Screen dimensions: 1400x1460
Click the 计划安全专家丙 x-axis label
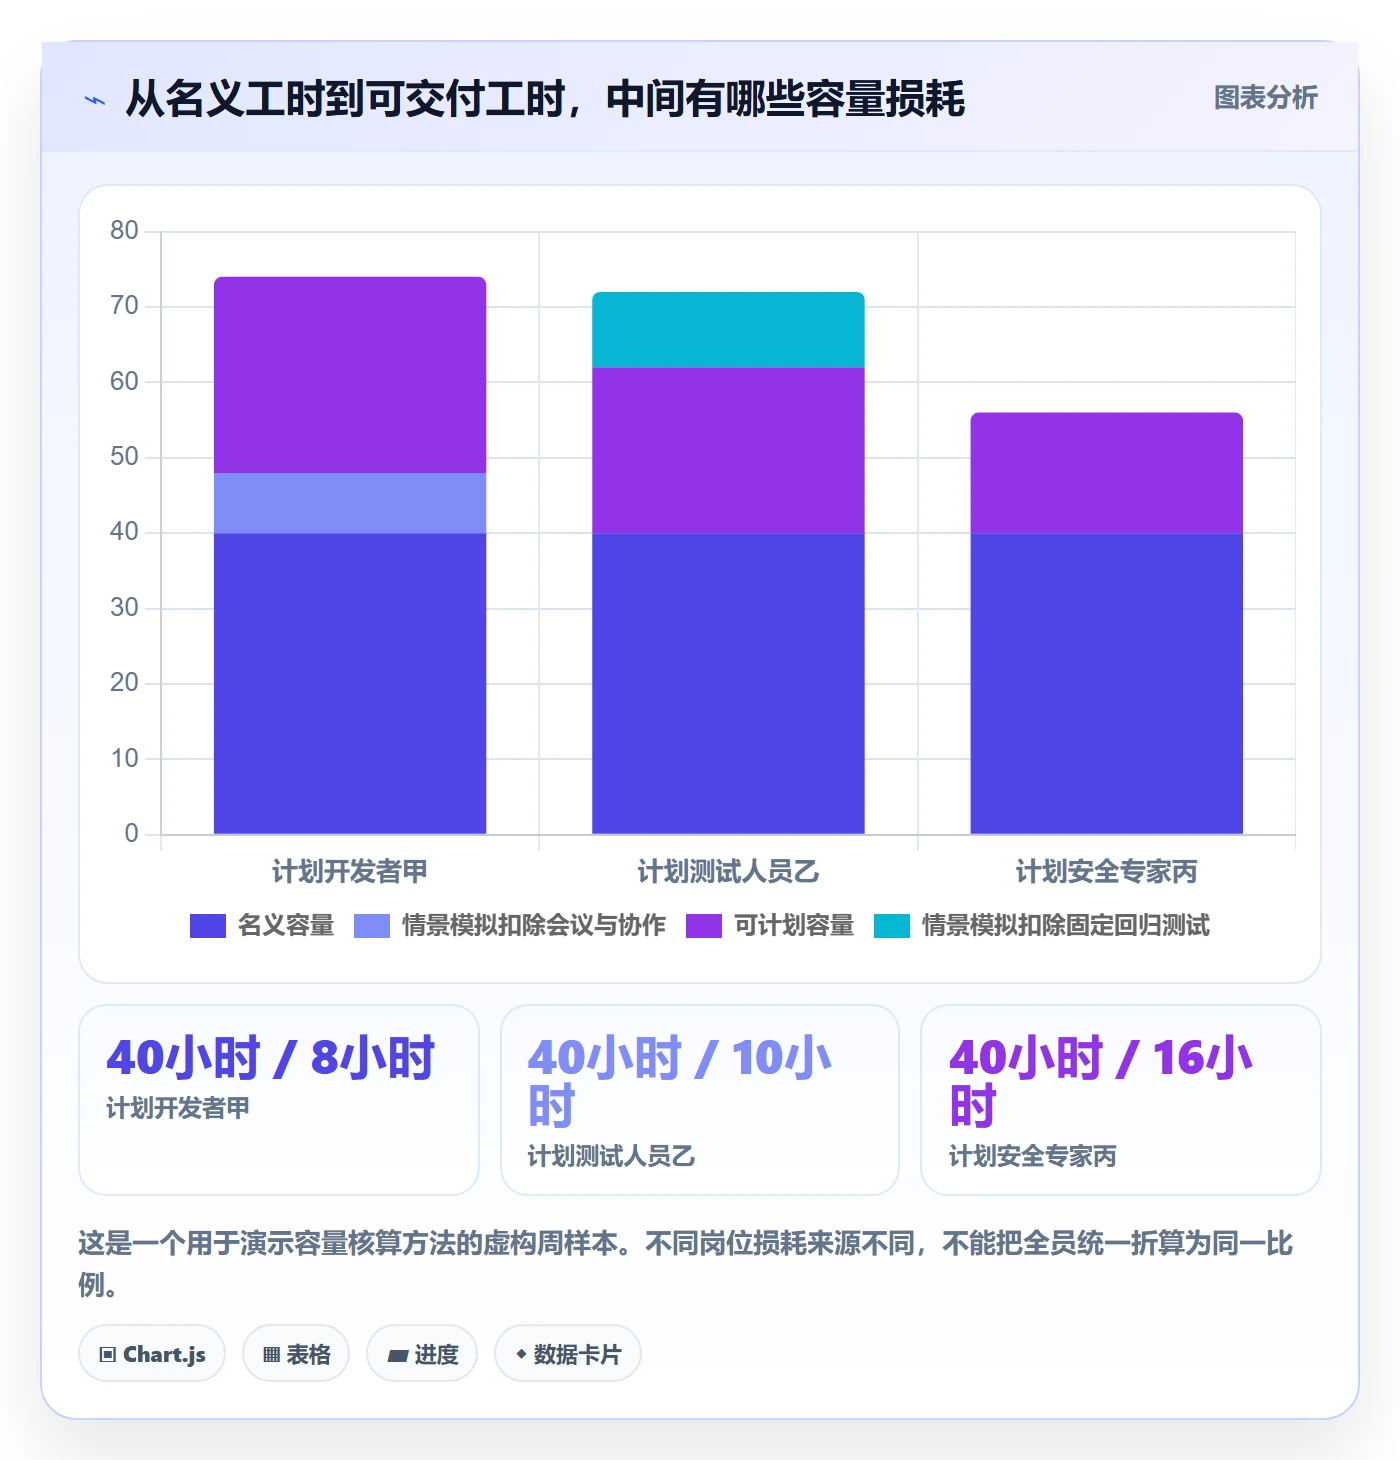[1106, 872]
